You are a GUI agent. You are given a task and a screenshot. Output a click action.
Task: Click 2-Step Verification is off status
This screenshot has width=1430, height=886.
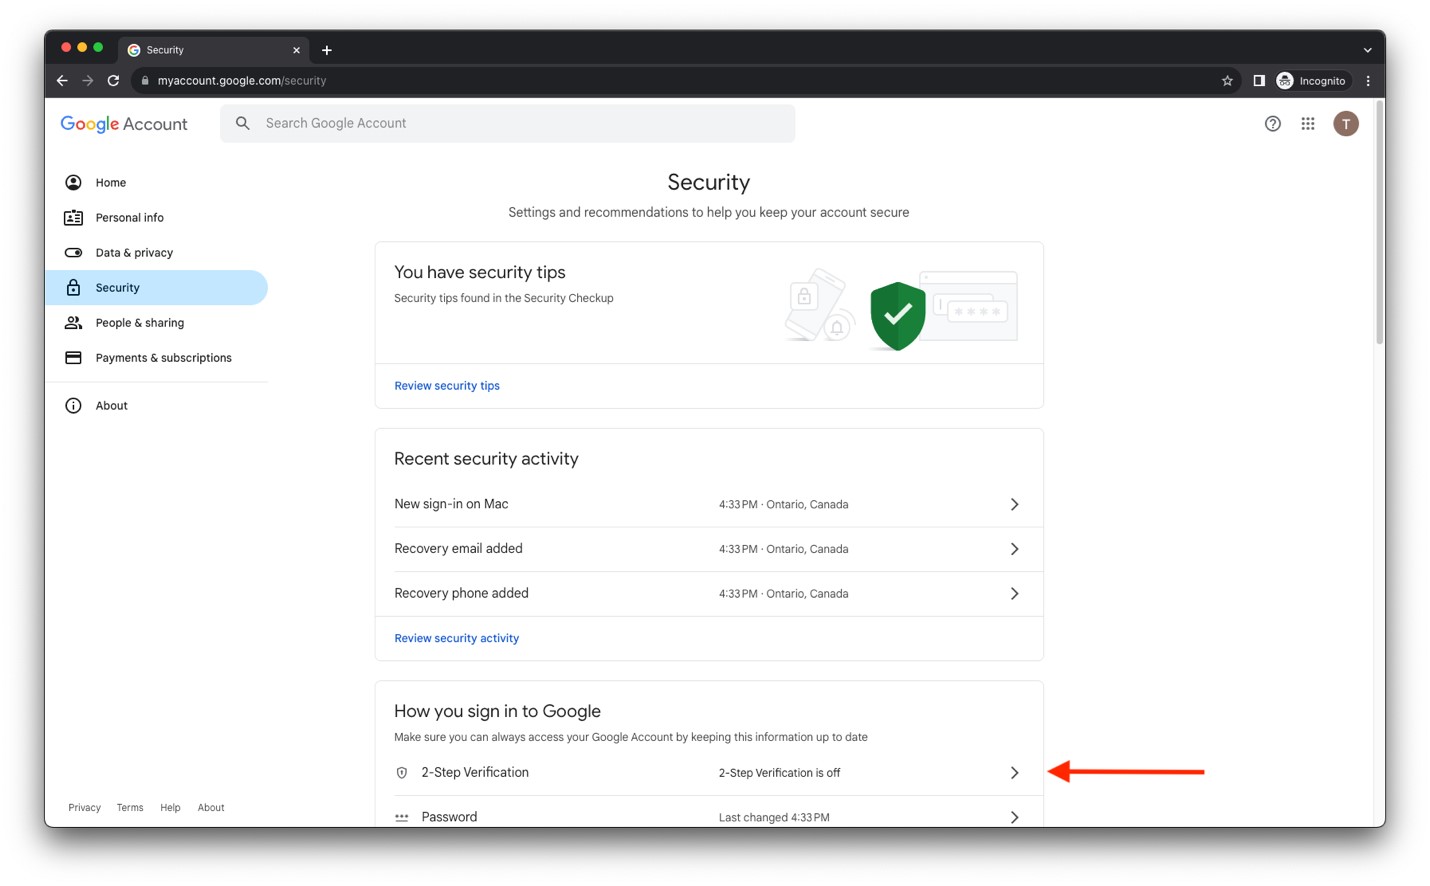(x=779, y=773)
